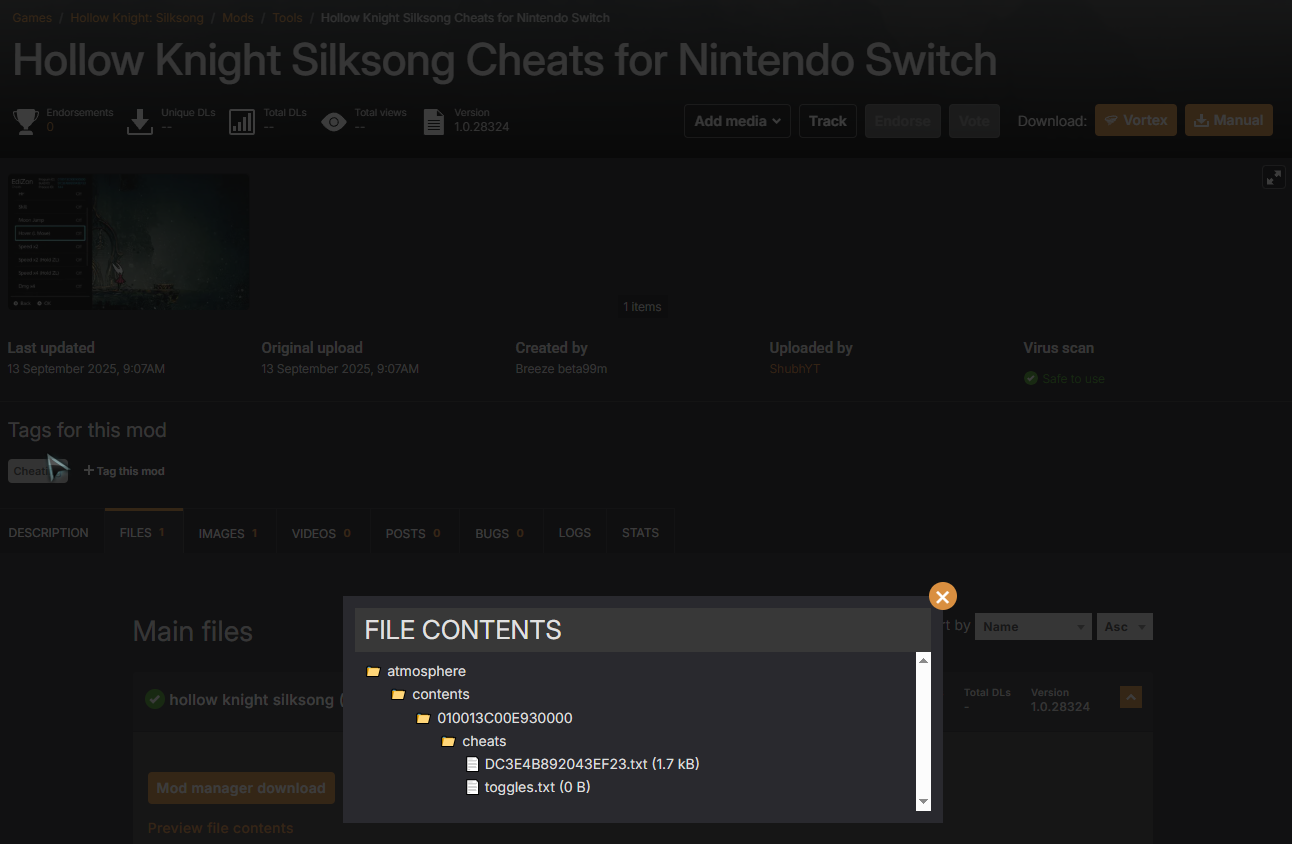
Task: Select the toggles.txt file icon
Action: pos(473,787)
